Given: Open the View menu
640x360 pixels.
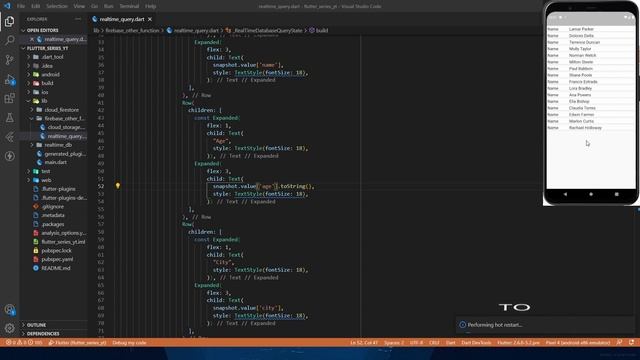Looking at the screenshot, I should [79, 6].
